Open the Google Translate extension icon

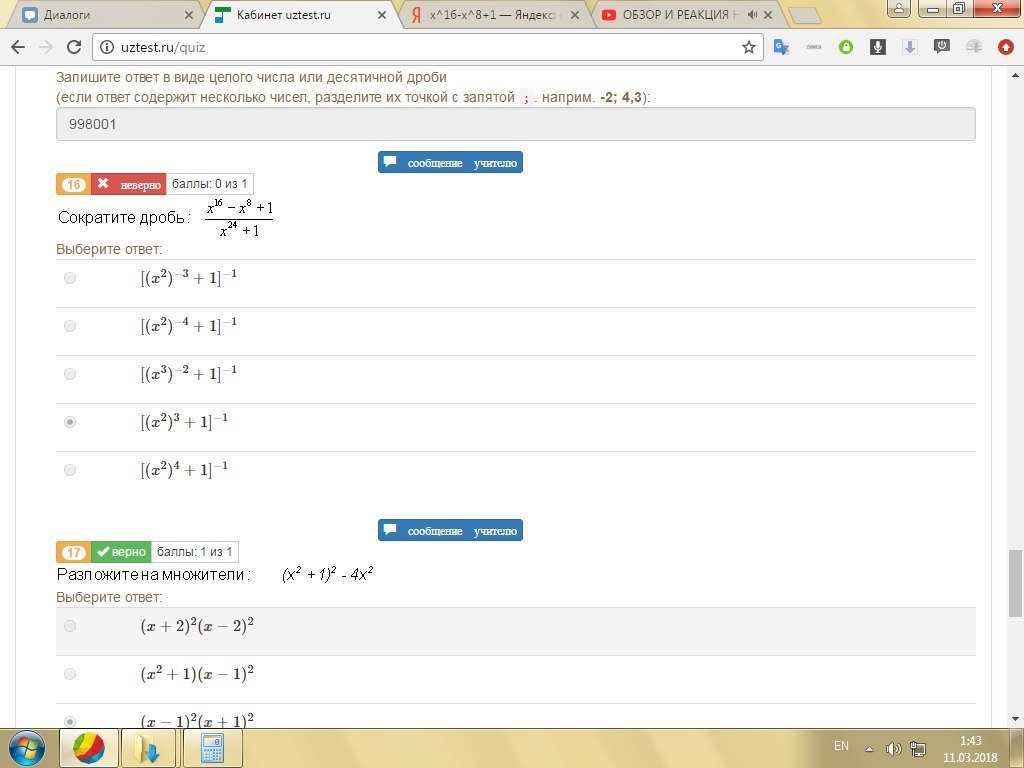tap(780, 46)
